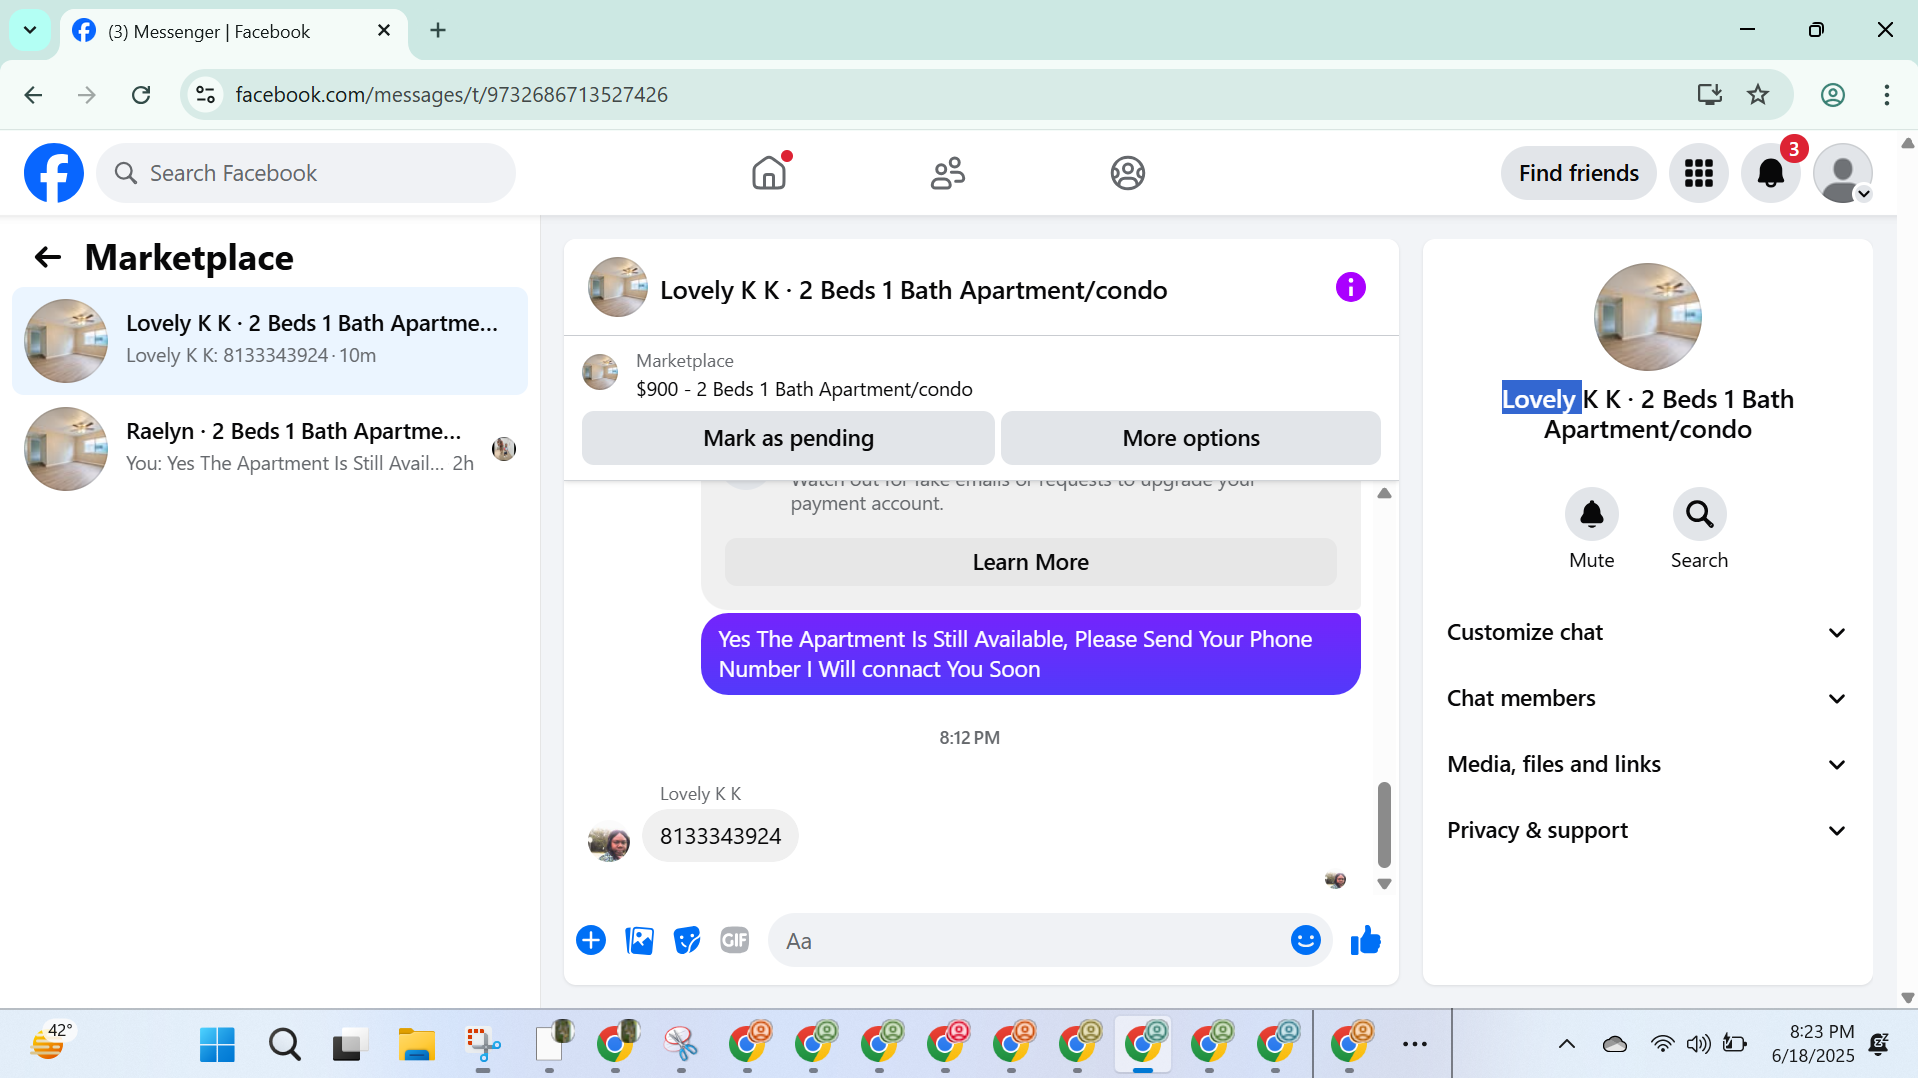Open the notifications bell with badge 3

[1771, 173]
